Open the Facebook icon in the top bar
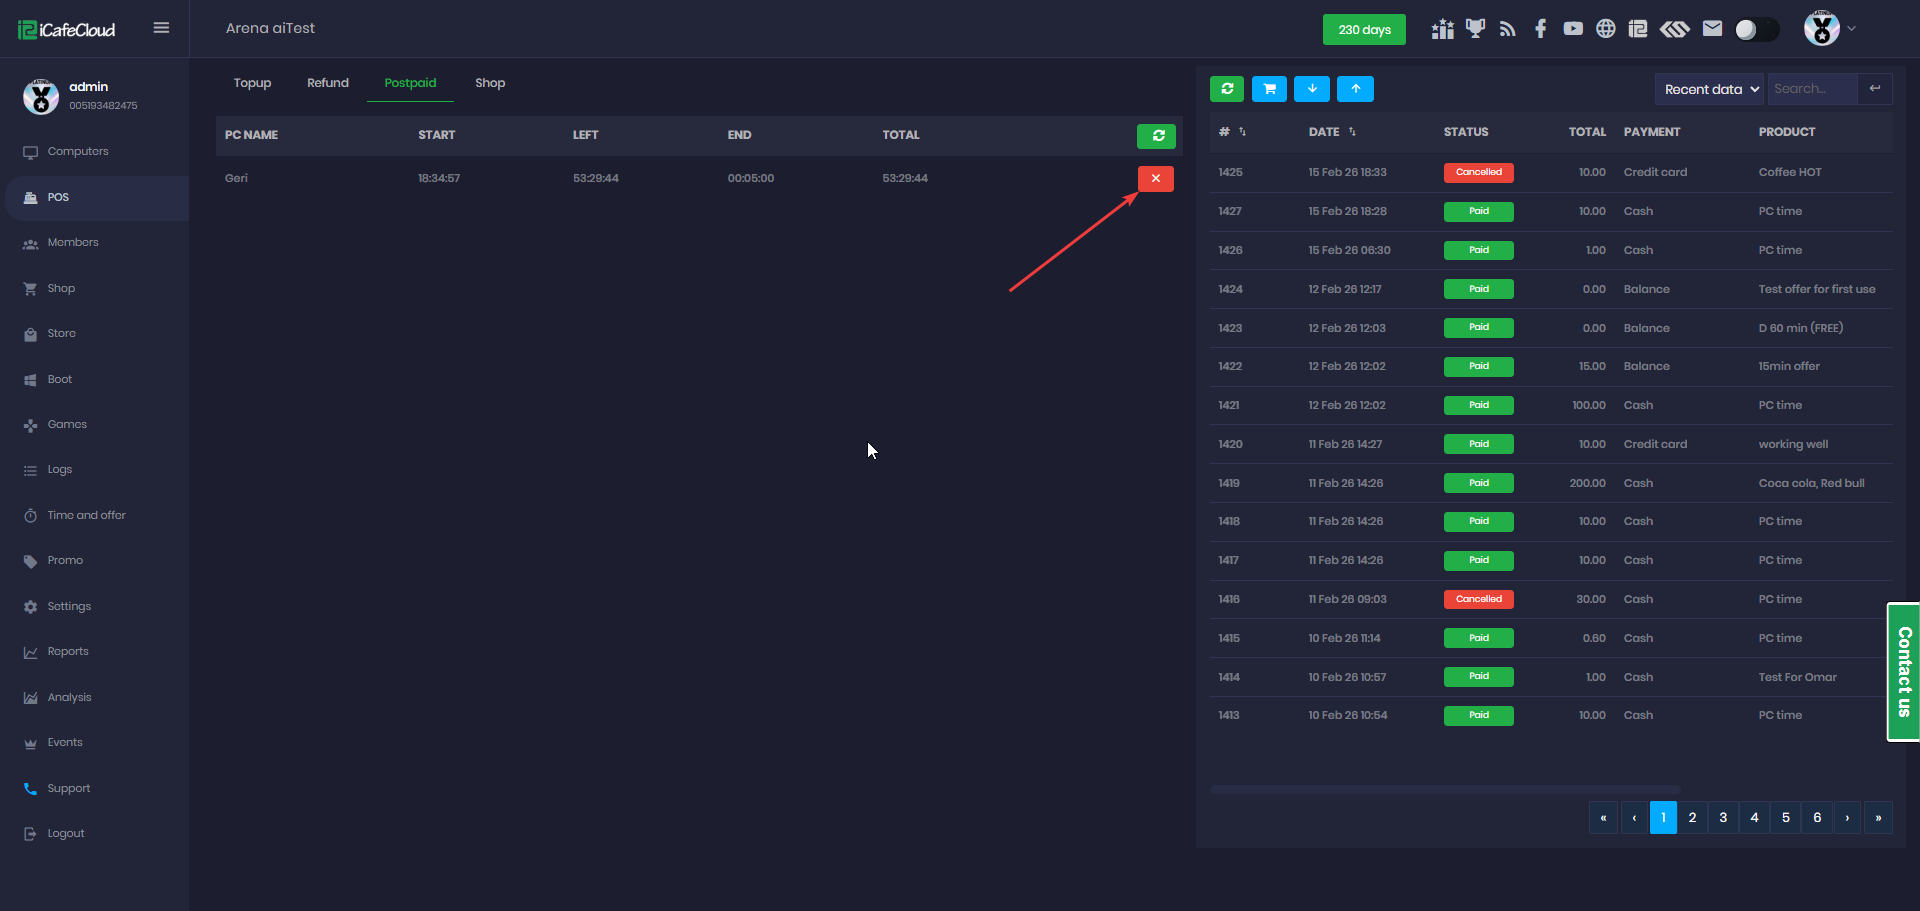This screenshot has width=1920, height=911. pos(1540,28)
